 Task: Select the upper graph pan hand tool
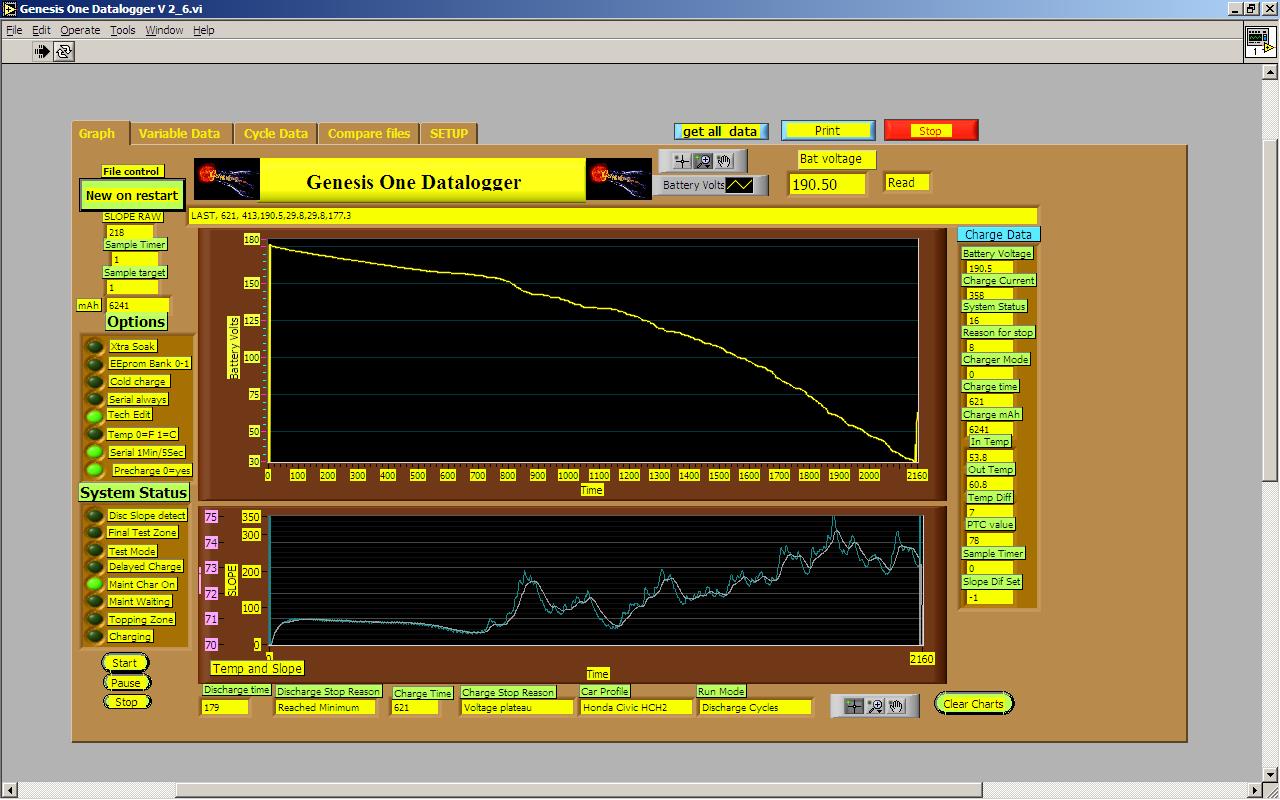coord(724,161)
